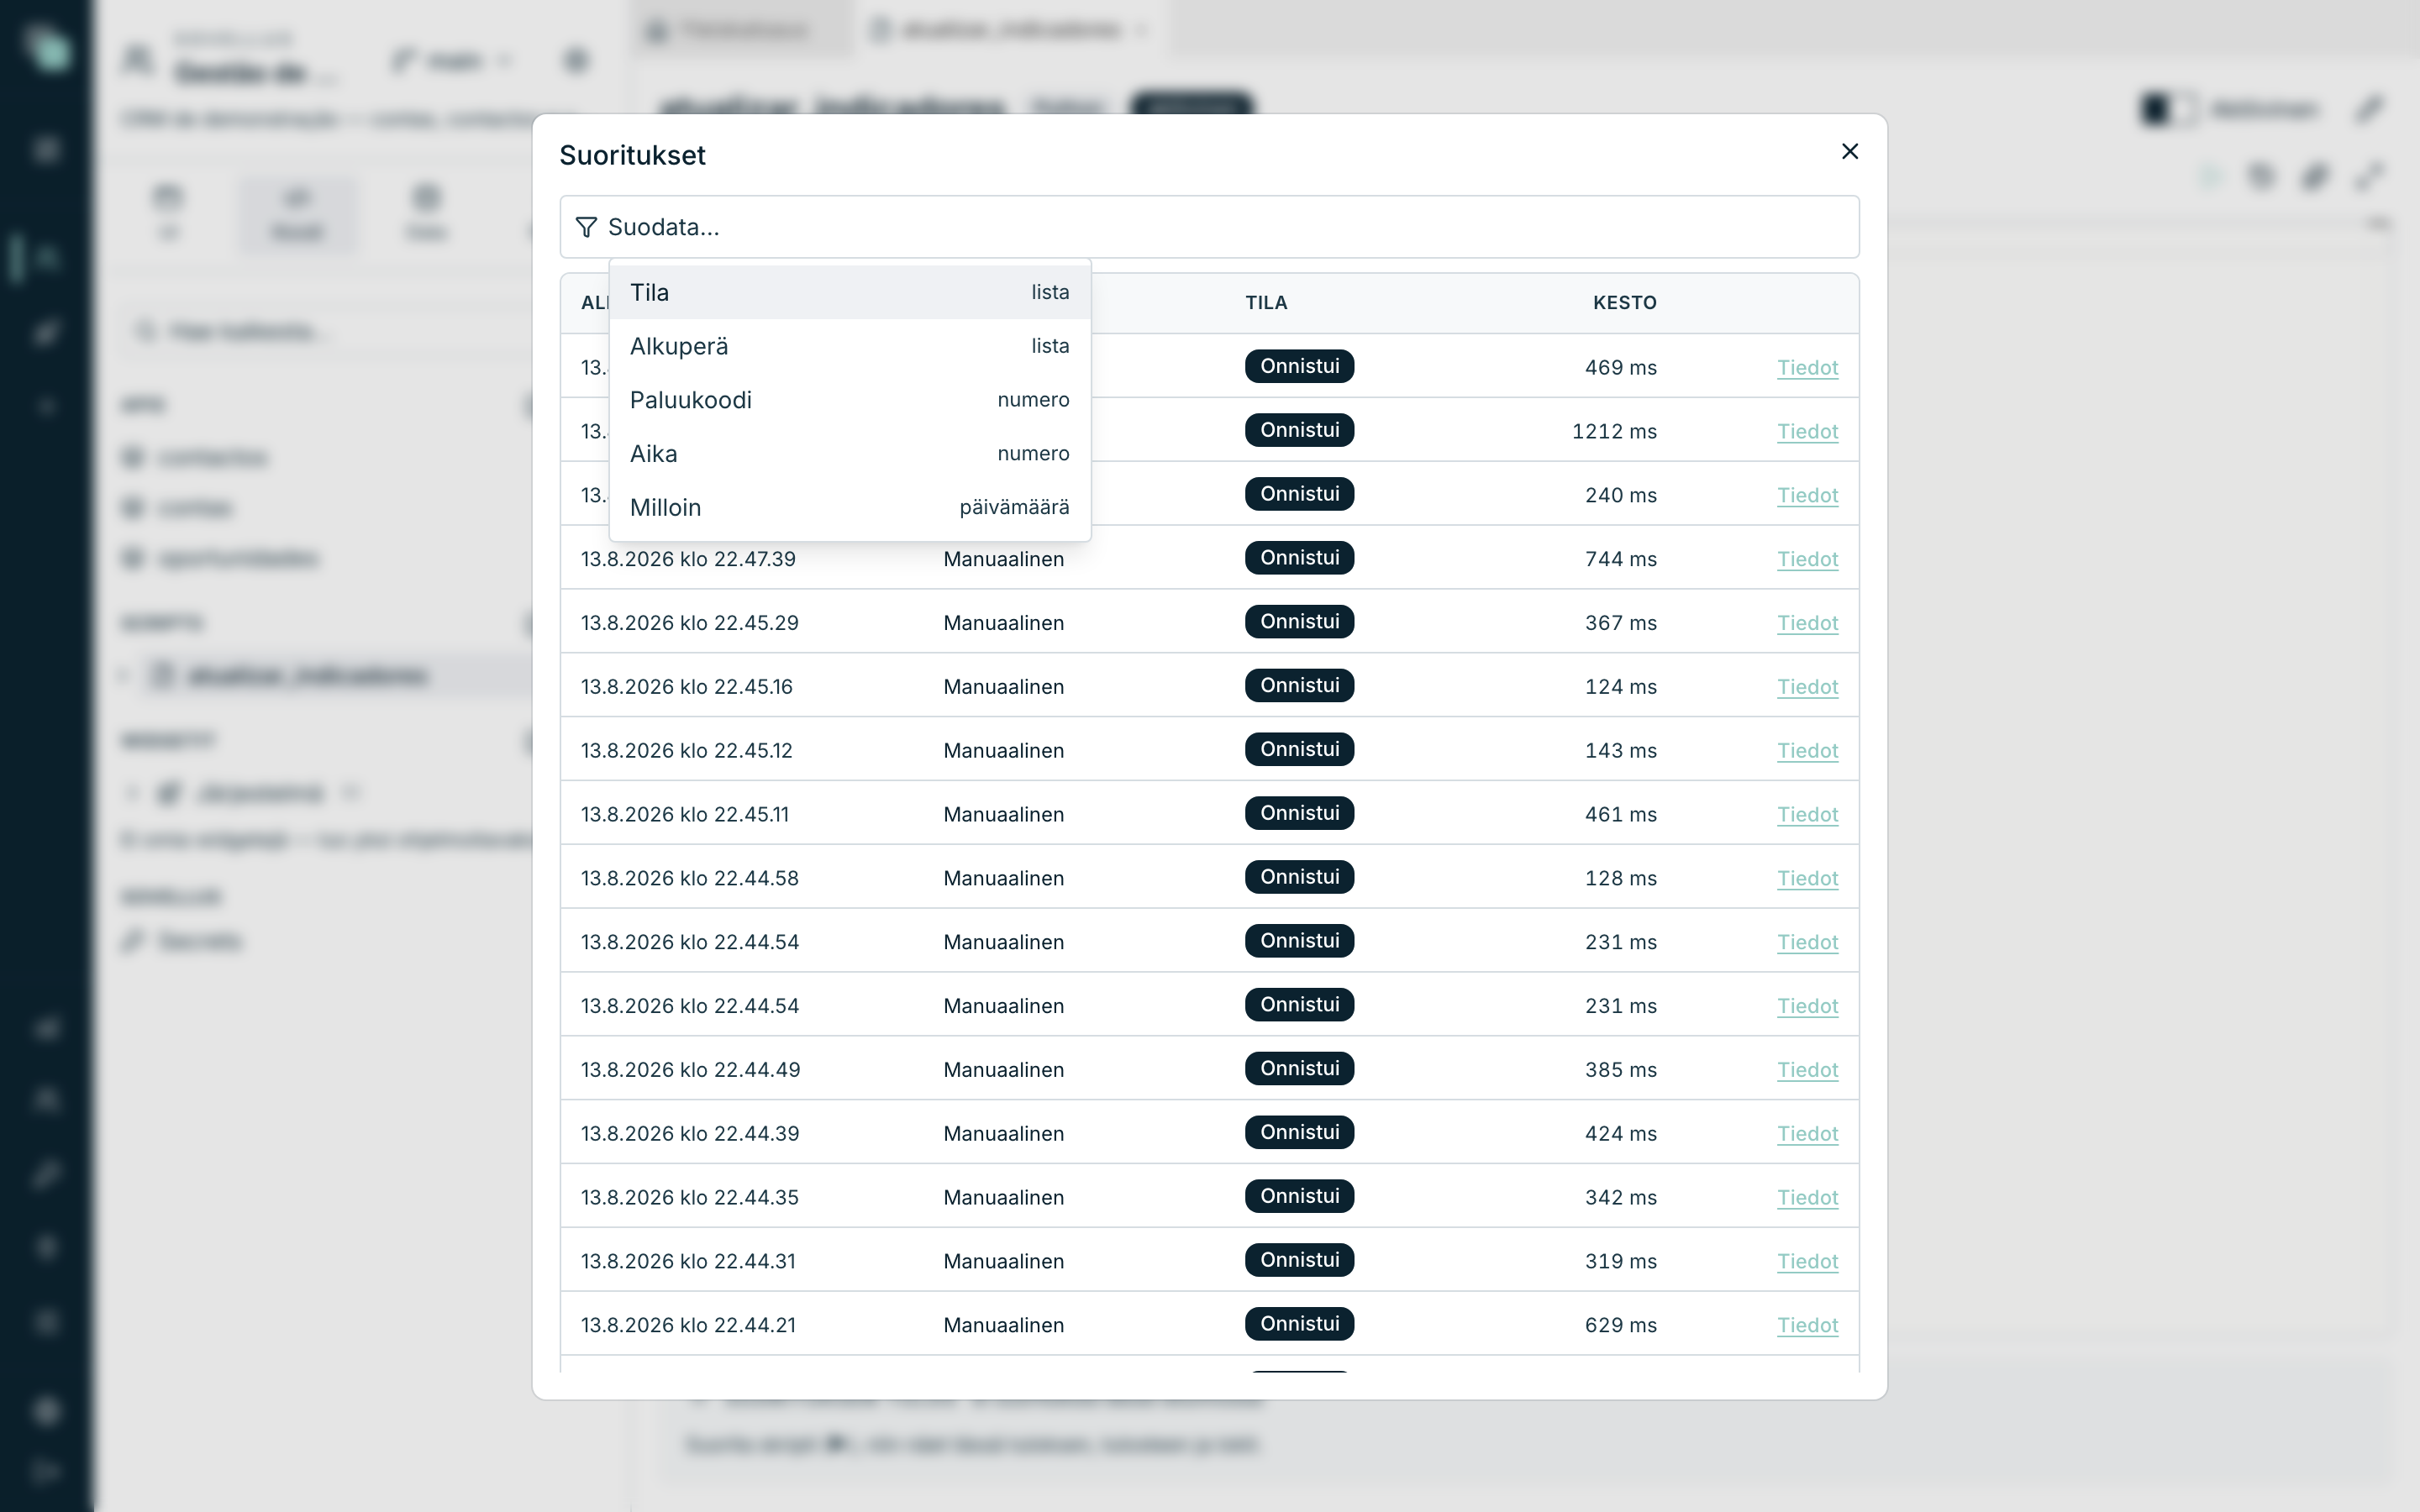Screen dimensions: 2420x1512
Task: Pick the Milloin date filter option
Action: click(849, 508)
